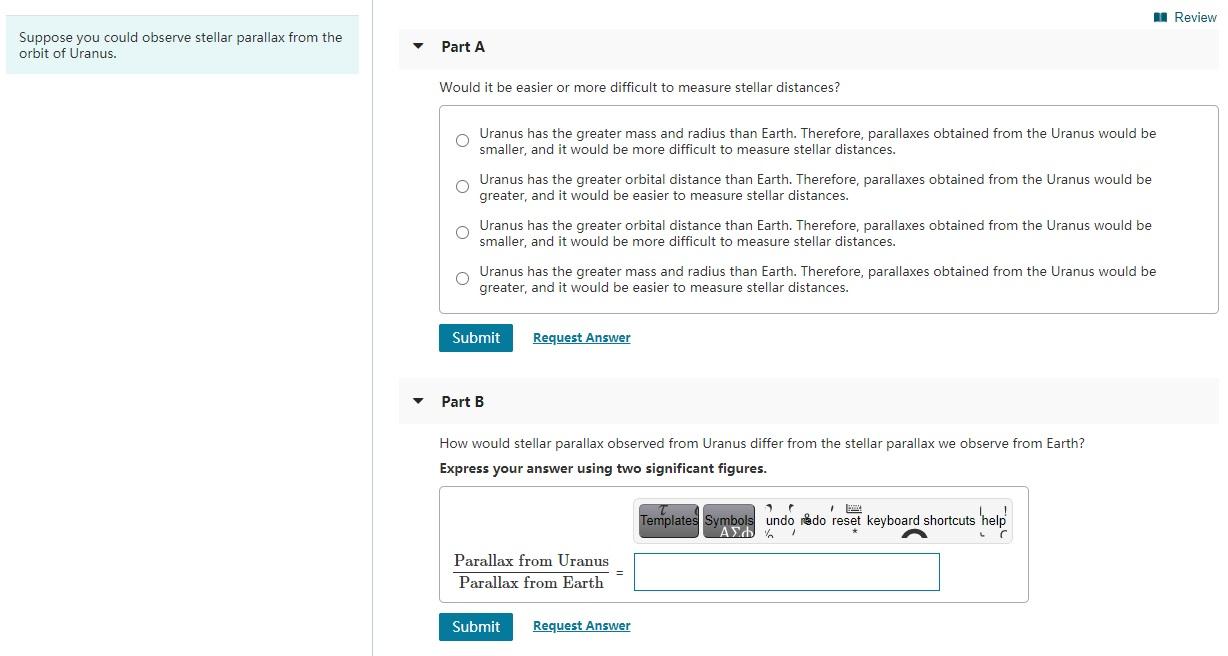1228x656 pixels.
Task: Click the Review book icon at top right
Action: pos(1162,17)
